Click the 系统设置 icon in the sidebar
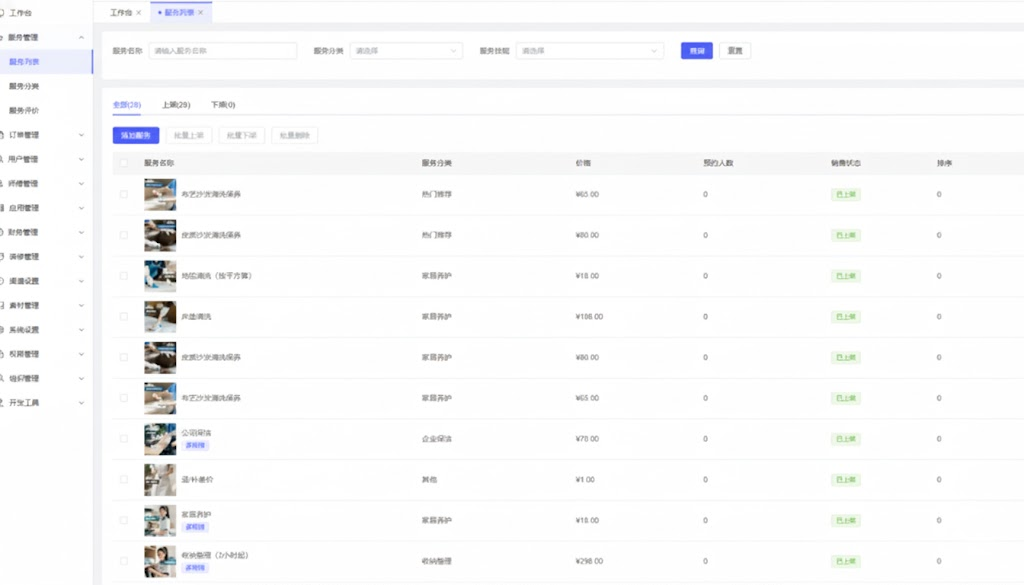This screenshot has height=585, width=1024. (x=3, y=330)
